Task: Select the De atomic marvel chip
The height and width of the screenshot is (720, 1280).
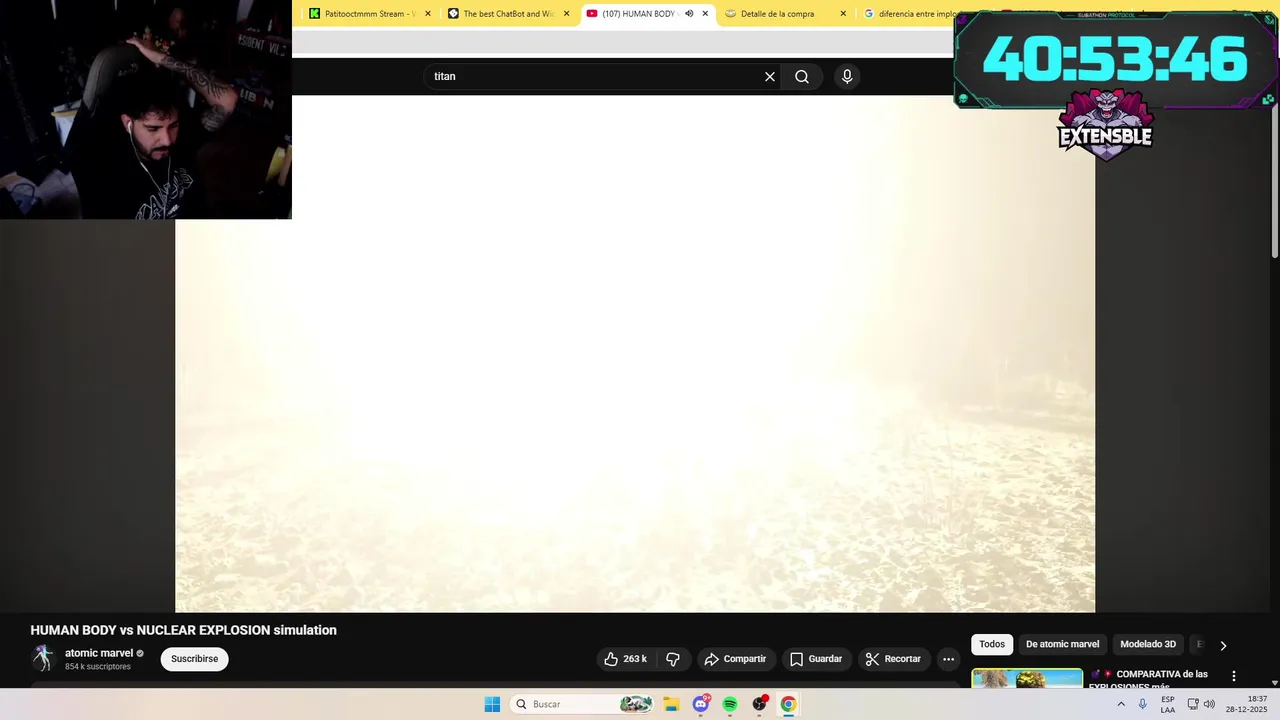Action: (x=1062, y=644)
